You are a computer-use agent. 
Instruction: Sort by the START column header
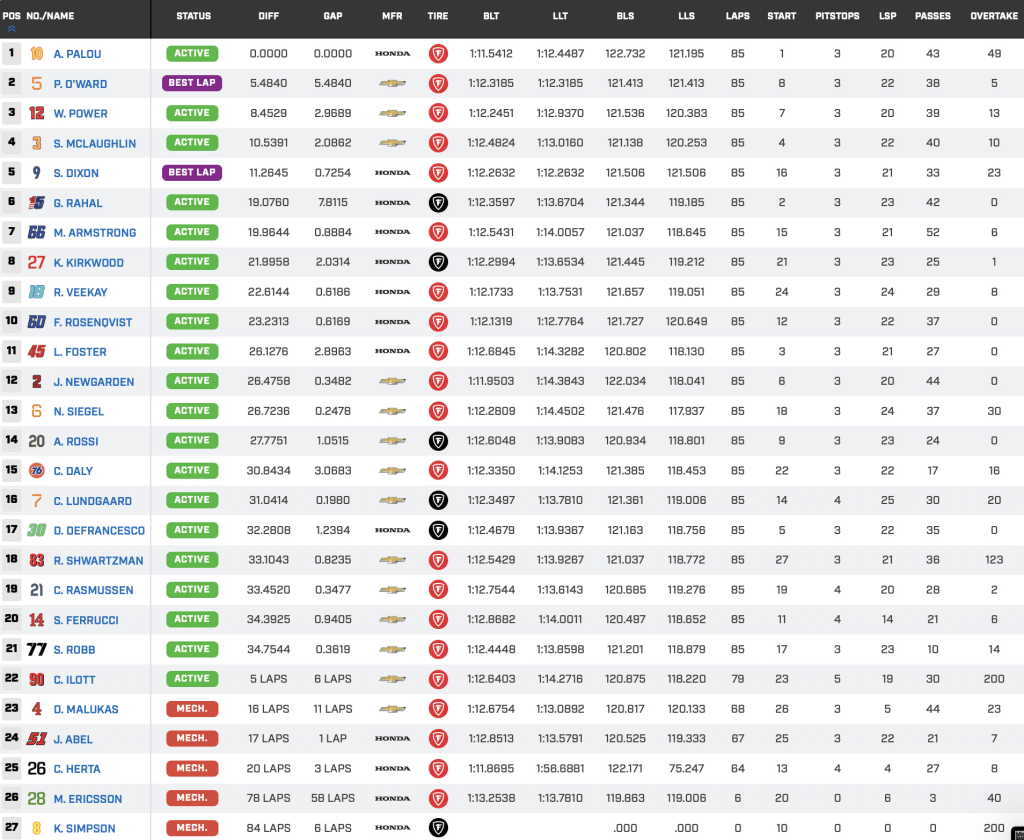pyautogui.click(x=782, y=16)
